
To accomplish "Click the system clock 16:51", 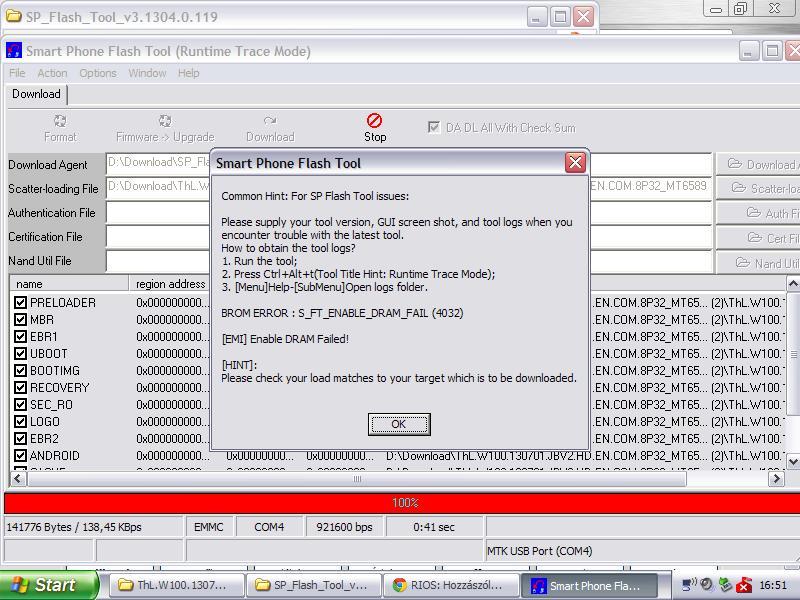I will coord(773,585).
